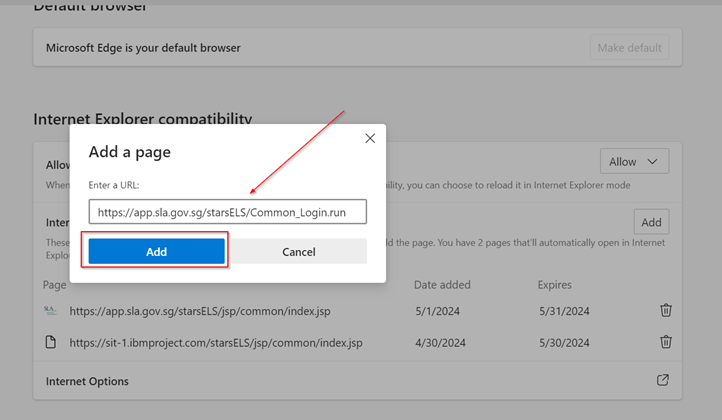The width and height of the screenshot is (722, 420).
Task: Click the expiry date 5/31/2024
Action: pos(564,311)
